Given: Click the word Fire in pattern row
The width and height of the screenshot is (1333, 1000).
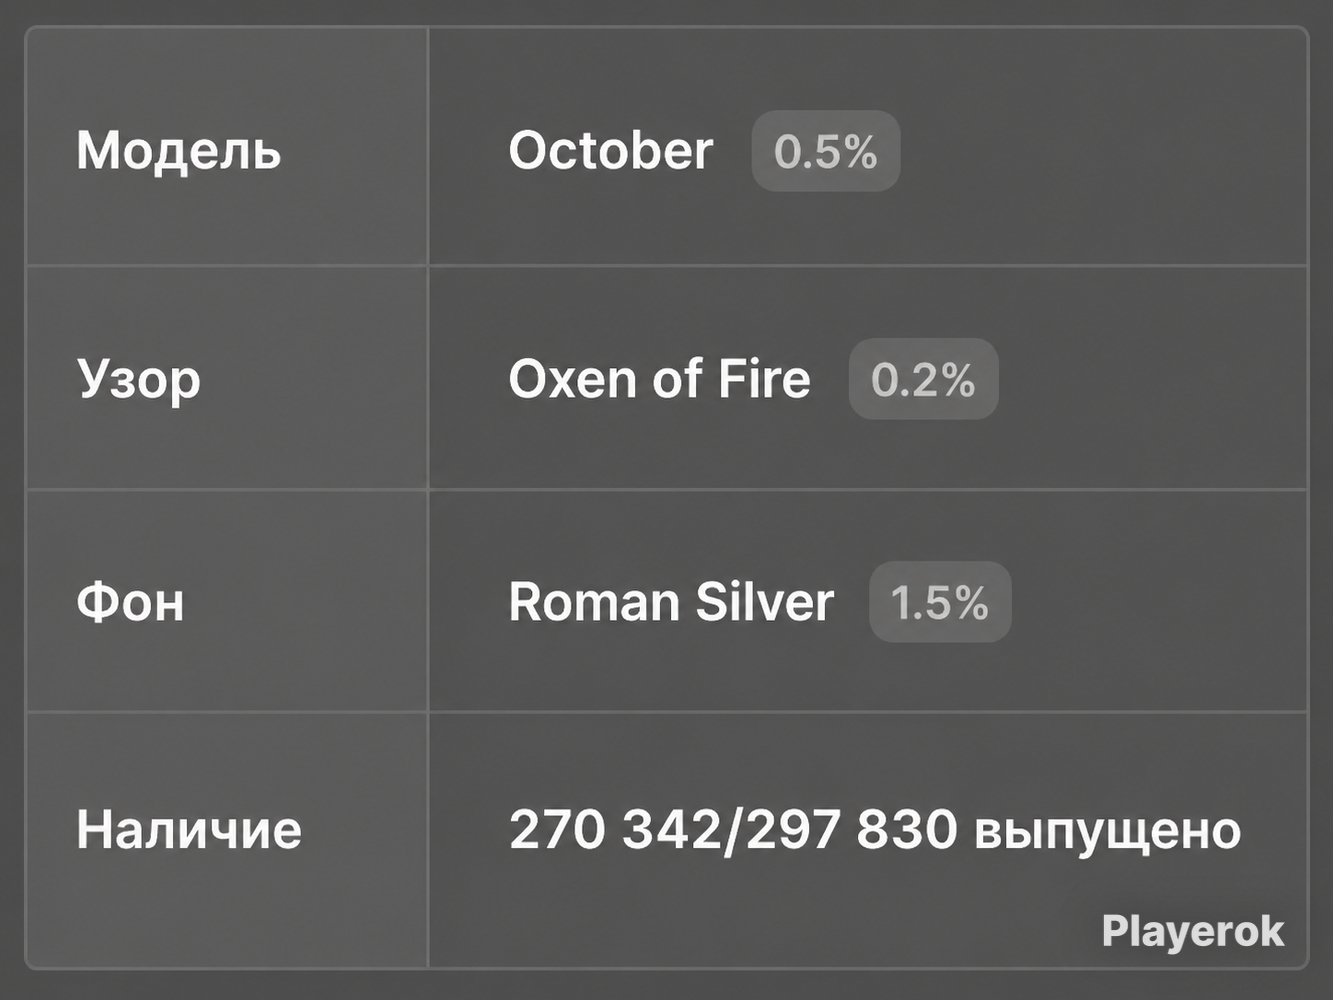Looking at the screenshot, I should tap(764, 379).
